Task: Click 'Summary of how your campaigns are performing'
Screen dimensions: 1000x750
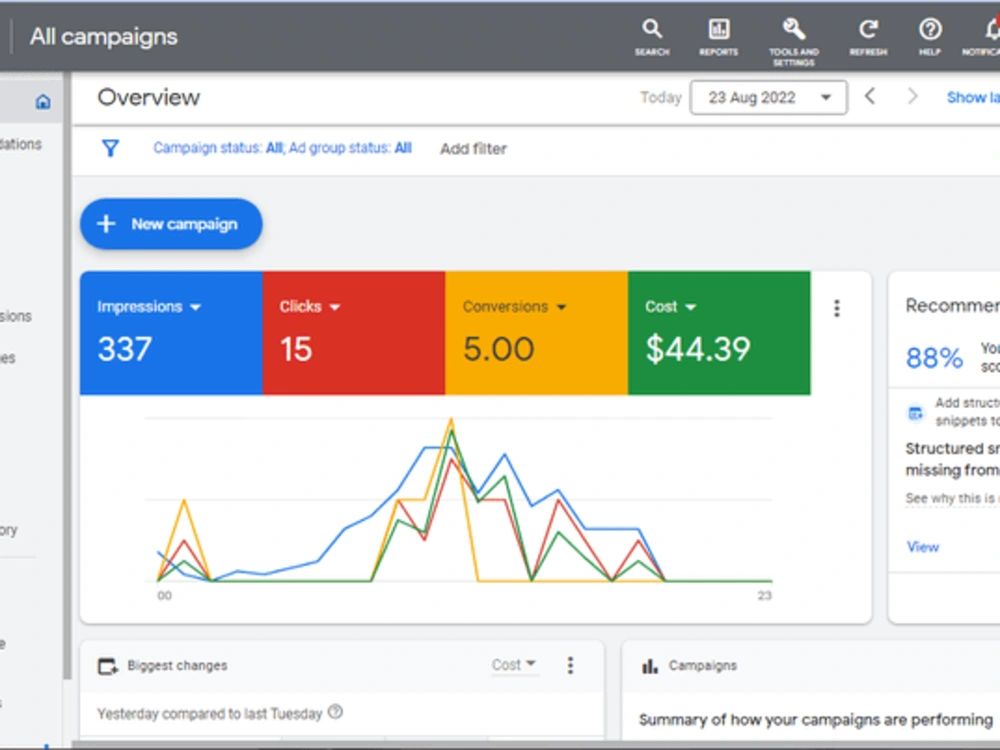Action: point(816,720)
